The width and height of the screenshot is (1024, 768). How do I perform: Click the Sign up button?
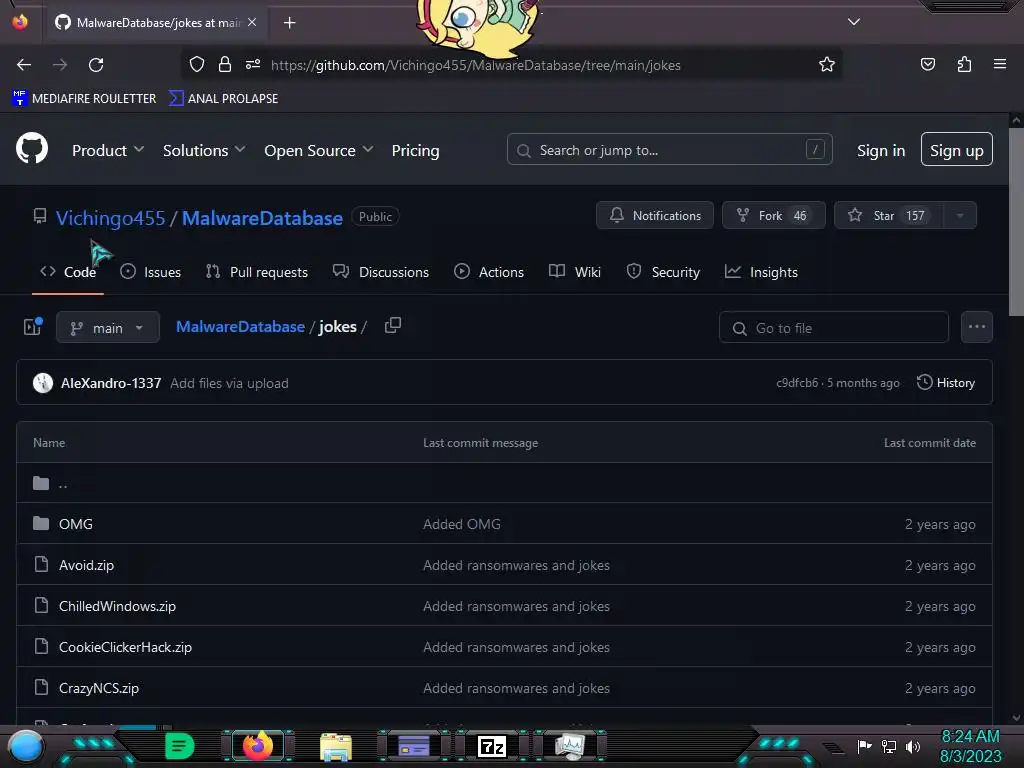point(957,150)
